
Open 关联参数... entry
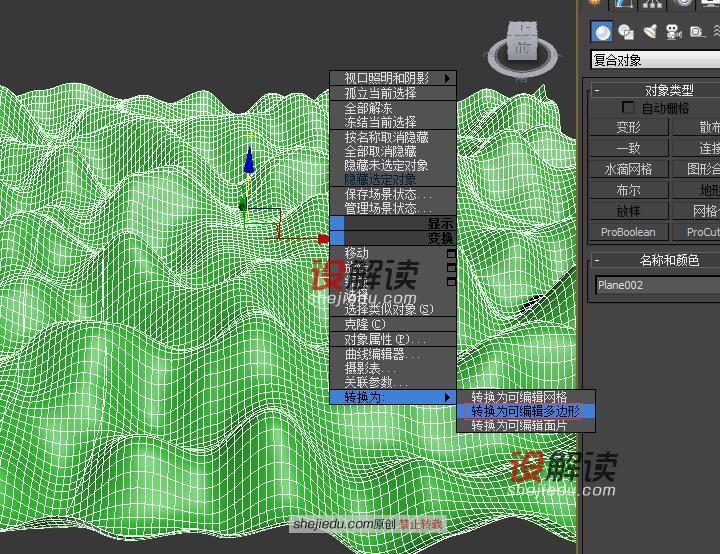pos(393,382)
